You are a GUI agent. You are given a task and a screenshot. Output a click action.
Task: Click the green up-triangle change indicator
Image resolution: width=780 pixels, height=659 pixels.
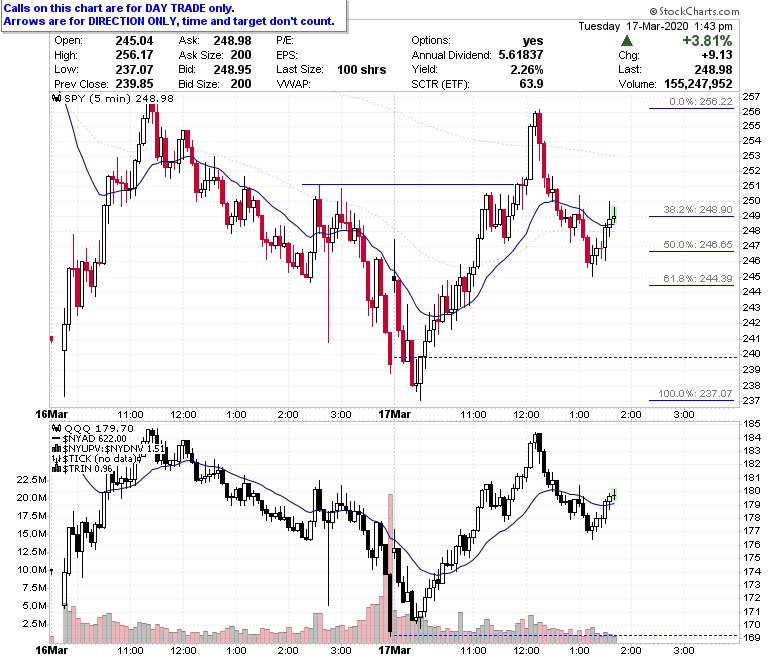pos(627,40)
